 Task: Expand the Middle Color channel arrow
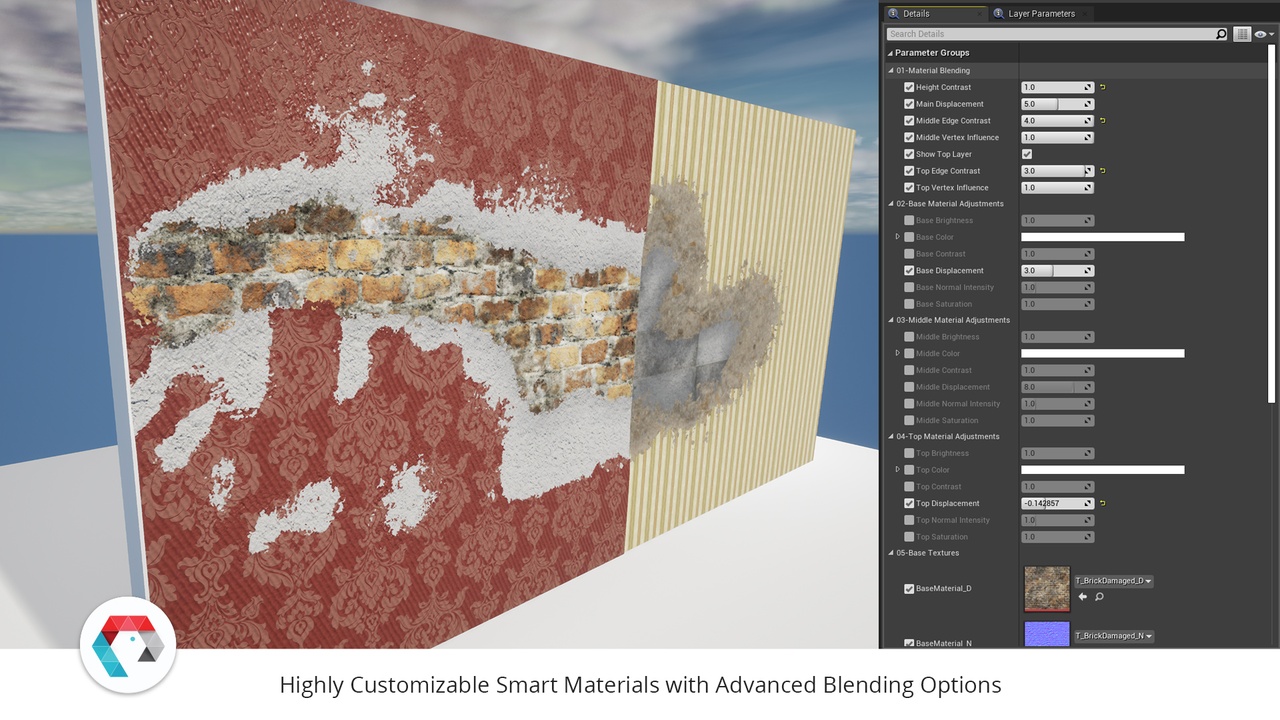coord(898,353)
